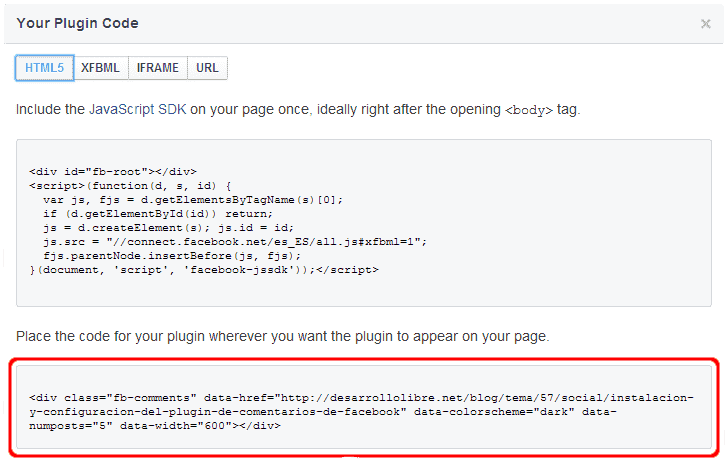This screenshot has height=475, width=727.
Task: Switch to the XFBML tab
Action: click(x=101, y=68)
